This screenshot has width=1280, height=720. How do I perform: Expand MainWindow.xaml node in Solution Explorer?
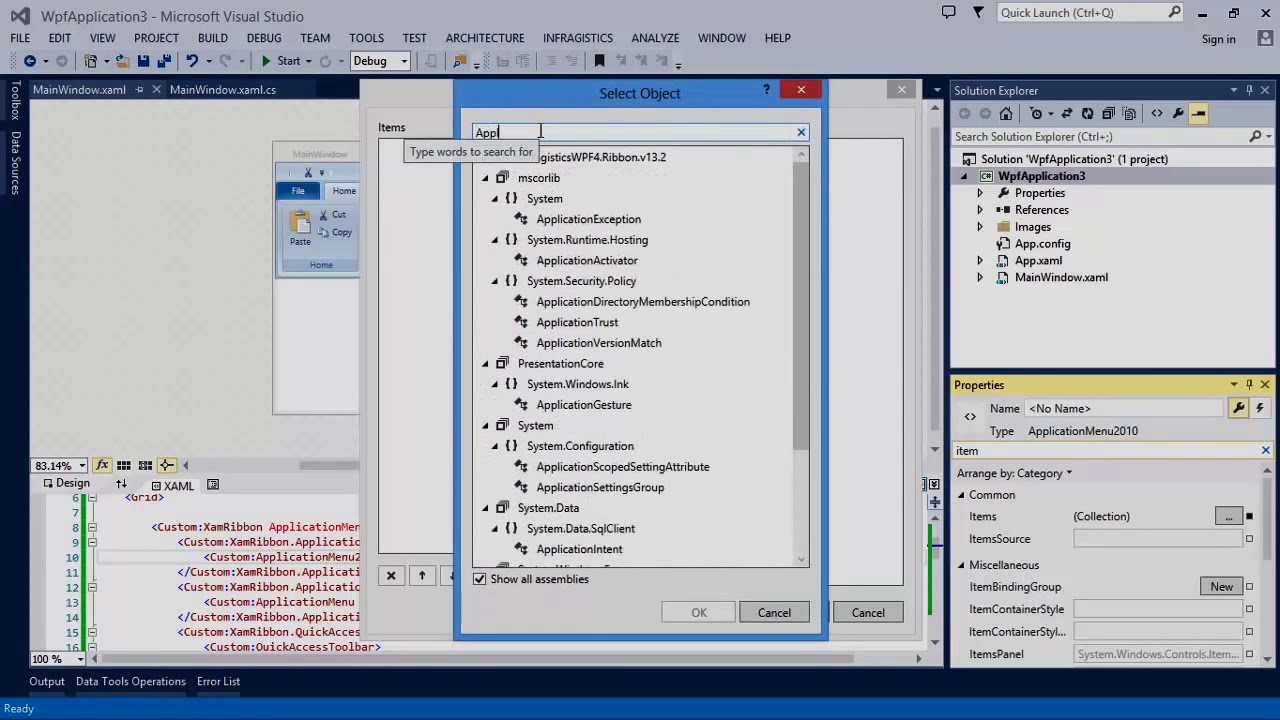tap(980, 278)
